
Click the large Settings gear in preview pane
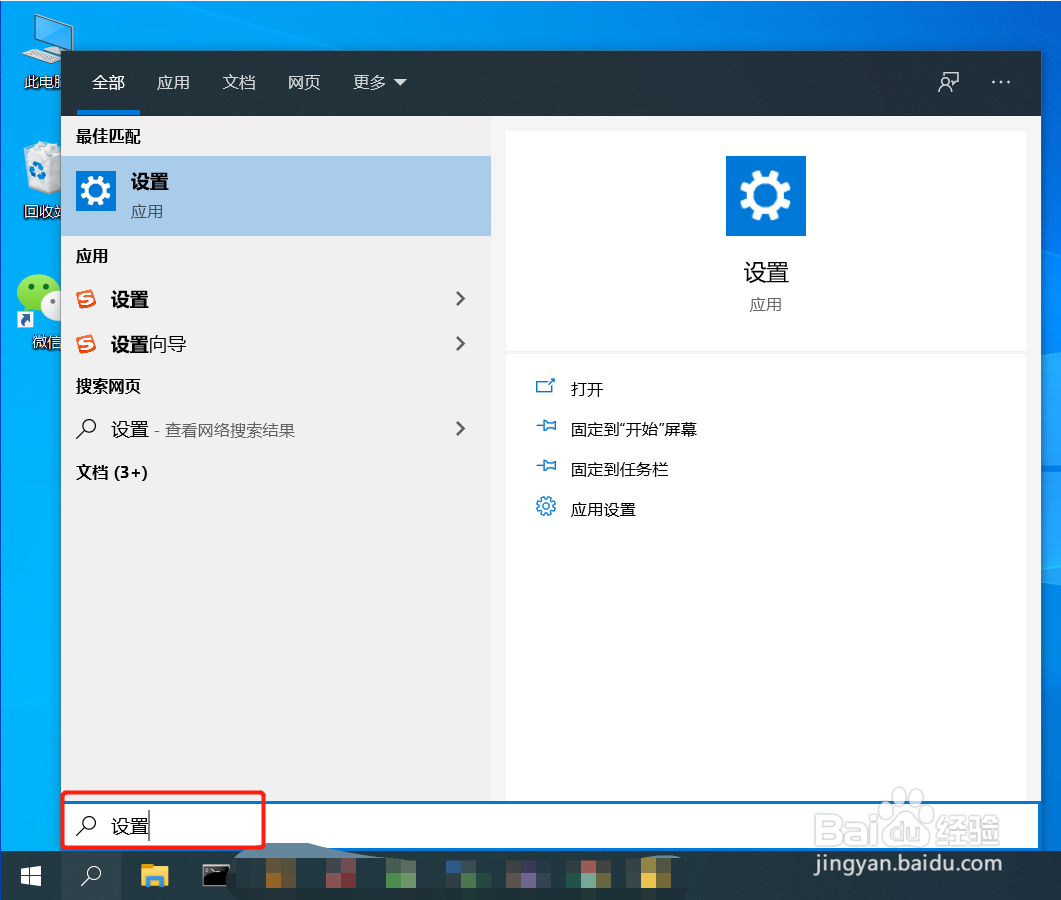point(765,196)
